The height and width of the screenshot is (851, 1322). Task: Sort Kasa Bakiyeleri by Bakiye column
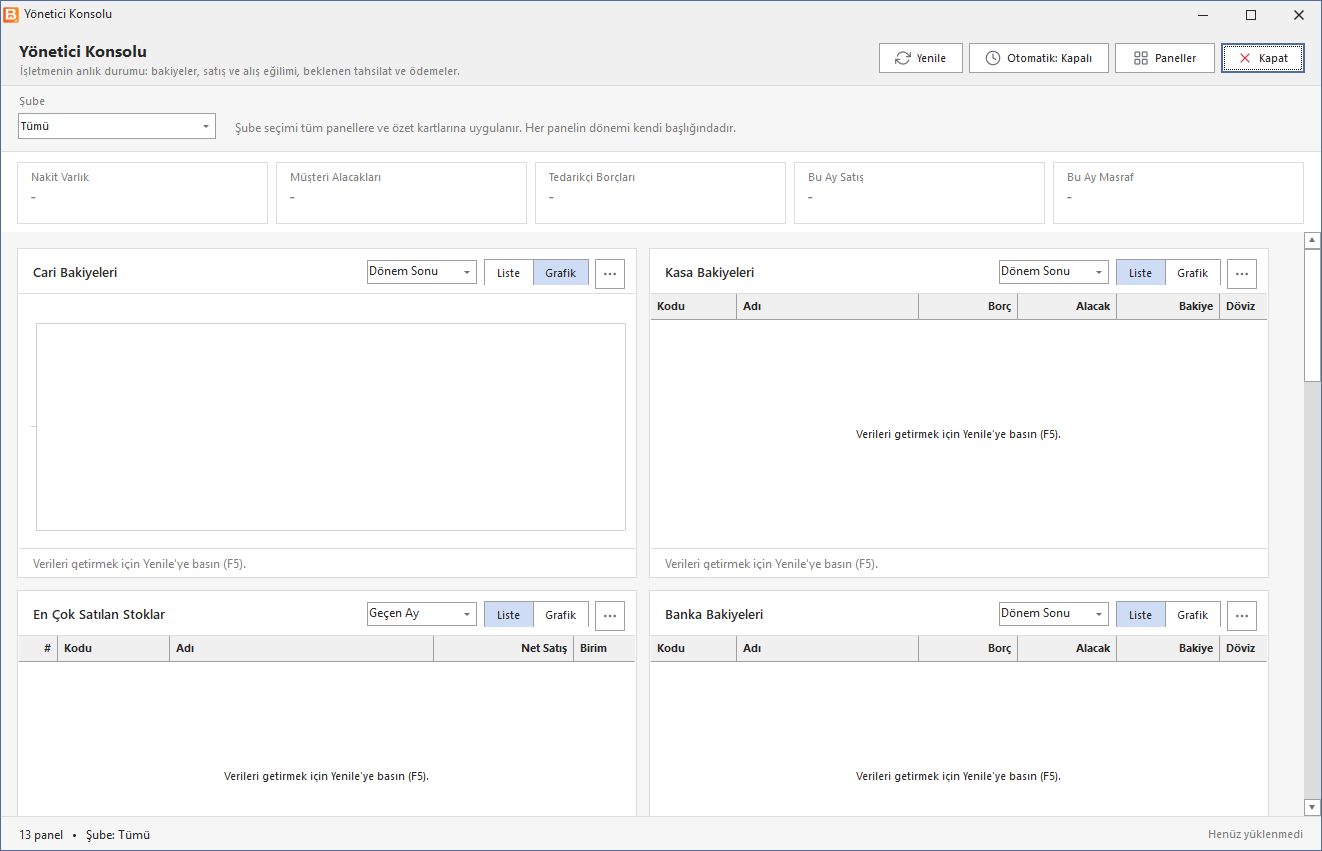tap(1169, 306)
